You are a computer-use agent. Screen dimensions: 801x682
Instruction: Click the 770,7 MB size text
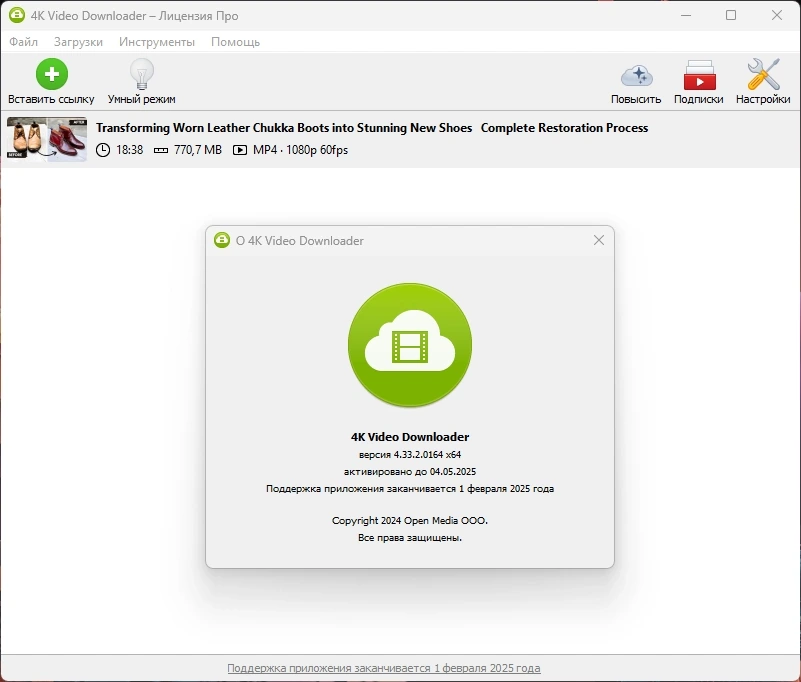coord(198,150)
